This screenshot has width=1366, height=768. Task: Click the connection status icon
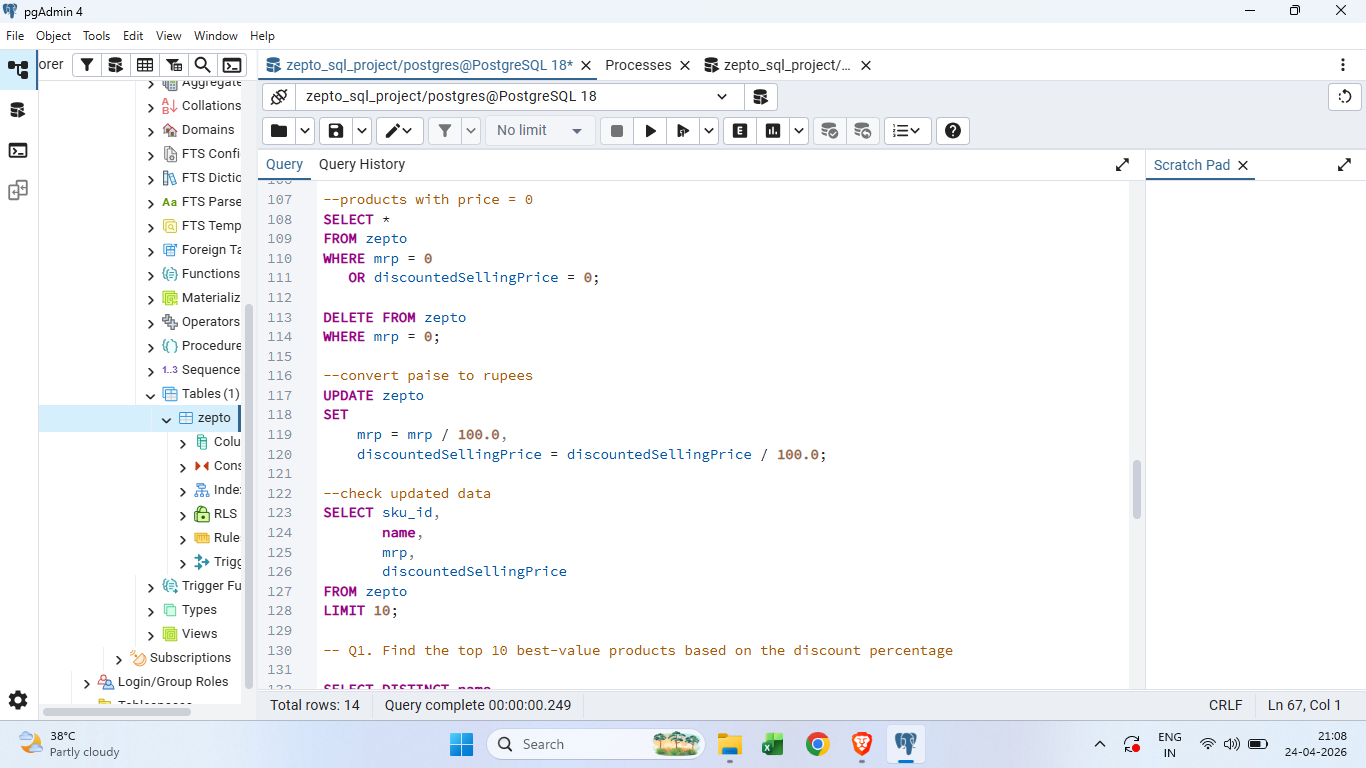pos(279,97)
